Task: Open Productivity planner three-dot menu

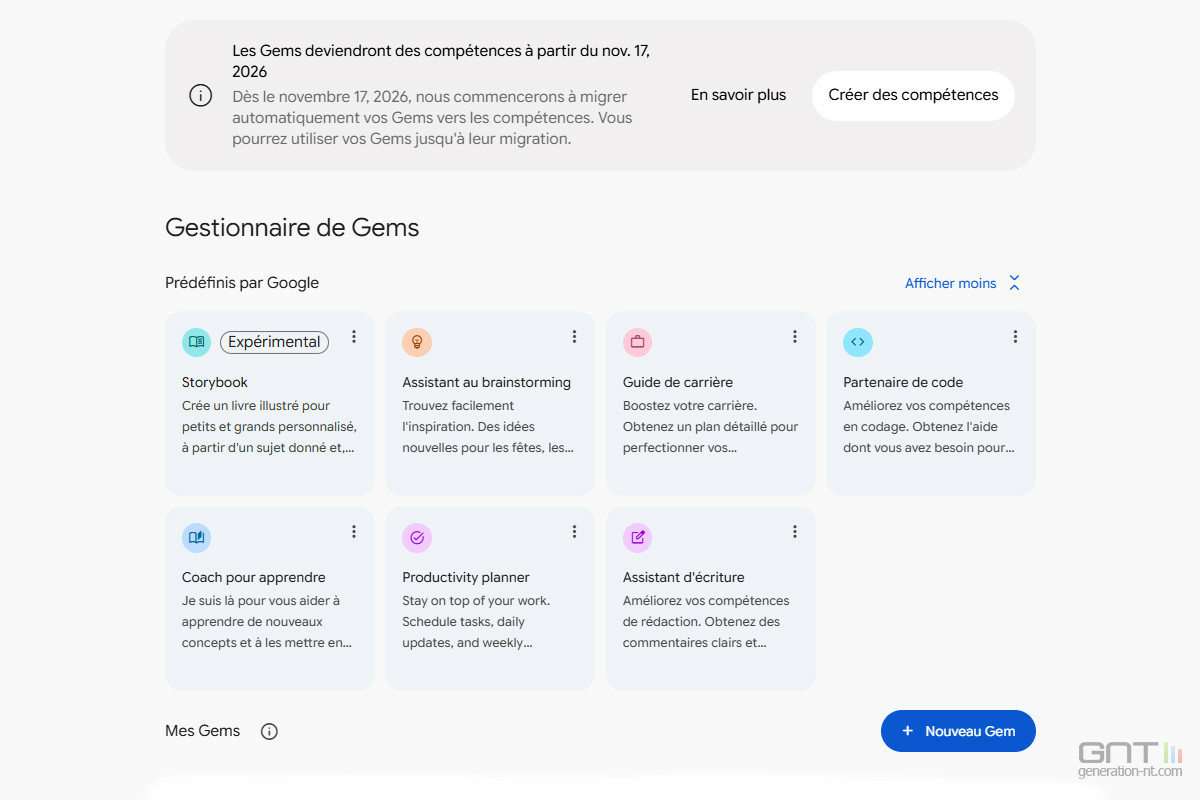Action: point(574,532)
